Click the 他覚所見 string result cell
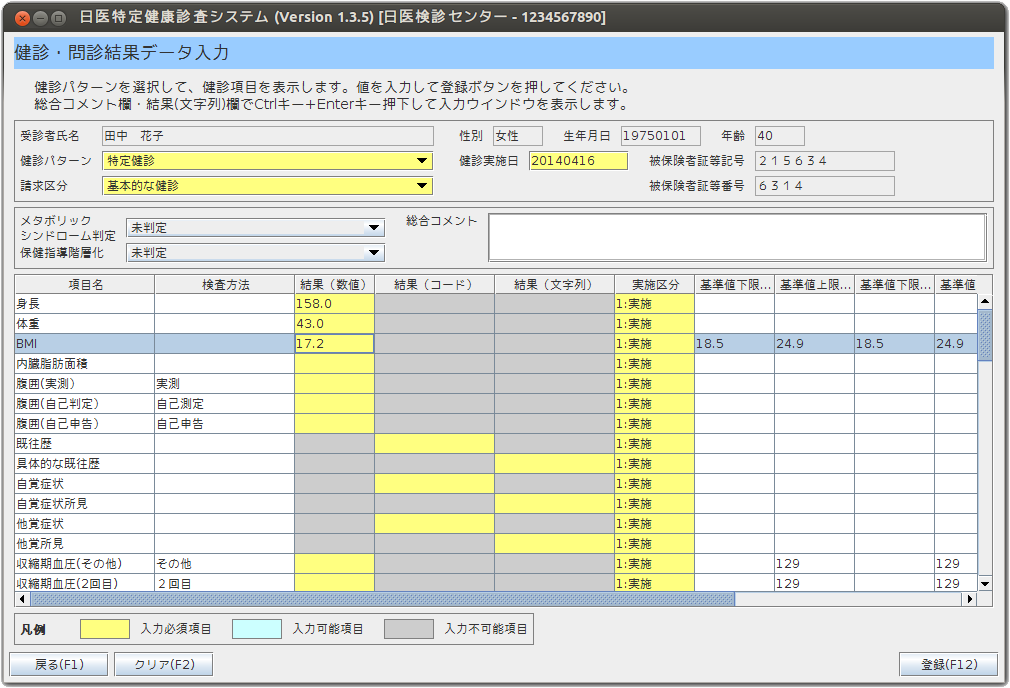 point(554,543)
